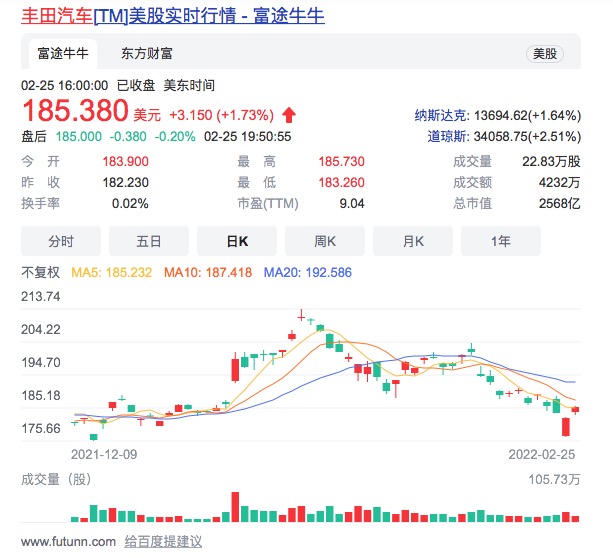
Task: Click the MA10: 187.418 indicator label
Action: [x=208, y=273]
